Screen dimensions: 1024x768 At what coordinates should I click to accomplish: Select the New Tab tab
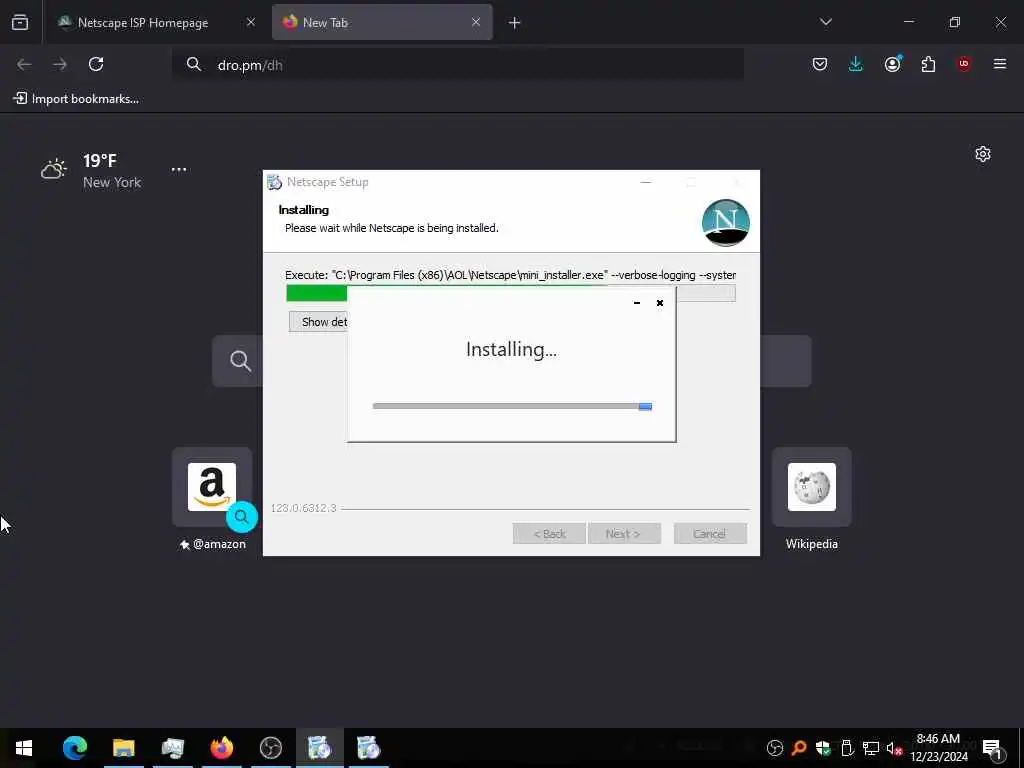pos(382,22)
